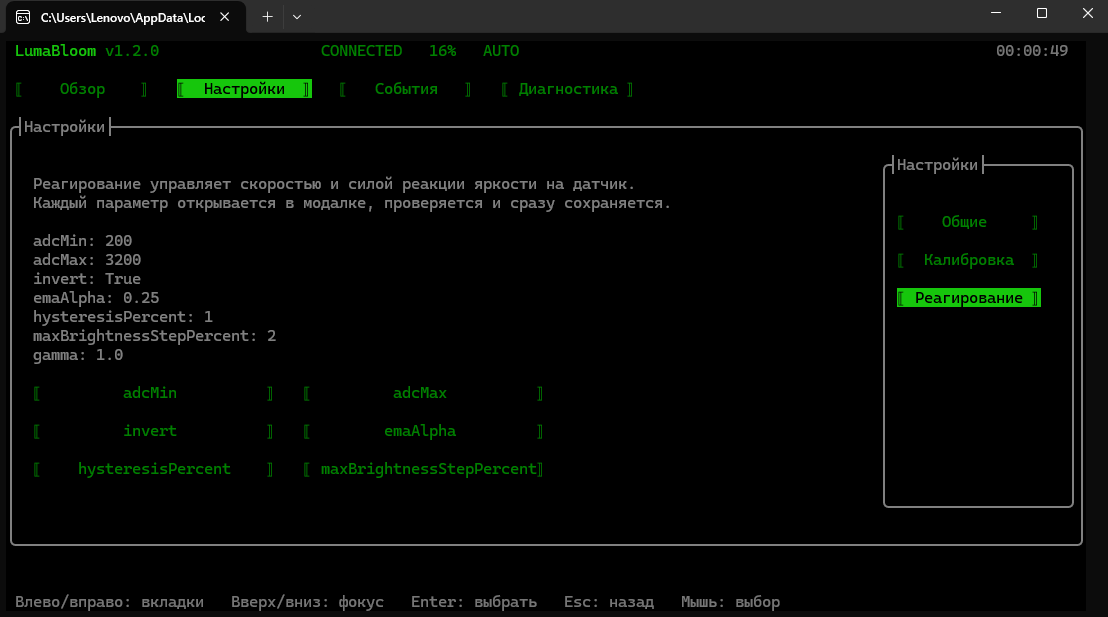Click the AUTO mode status indicator

[x=501, y=51]
